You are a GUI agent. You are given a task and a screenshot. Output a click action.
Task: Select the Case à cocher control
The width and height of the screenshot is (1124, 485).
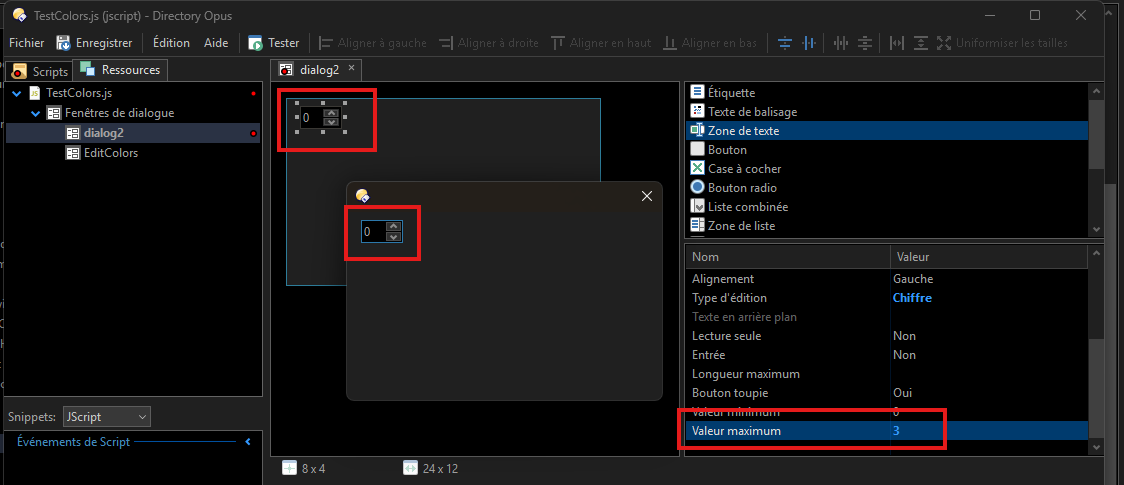744,168
